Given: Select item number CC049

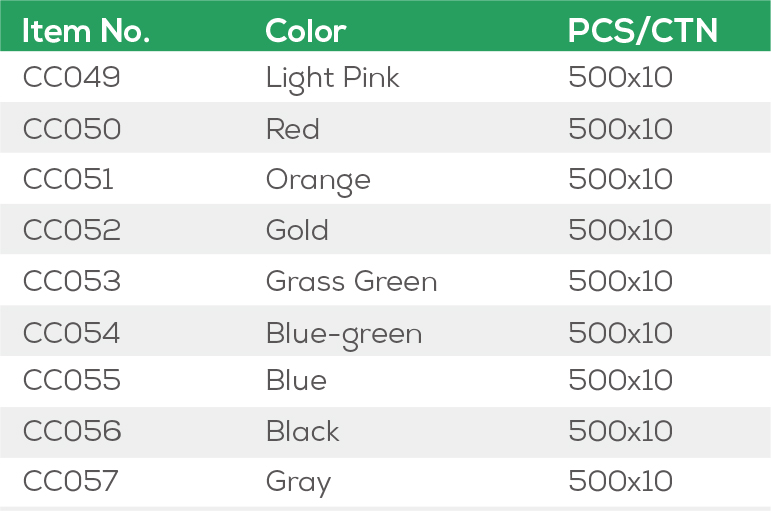Looking at the screenshot, I should [72, 78].
